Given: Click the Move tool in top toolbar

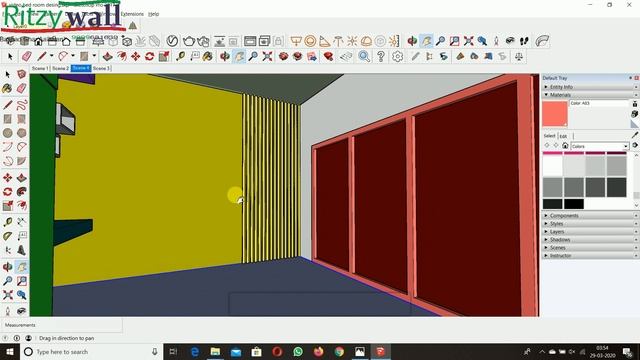Looking at the screenshot, I should coord(136,56).
